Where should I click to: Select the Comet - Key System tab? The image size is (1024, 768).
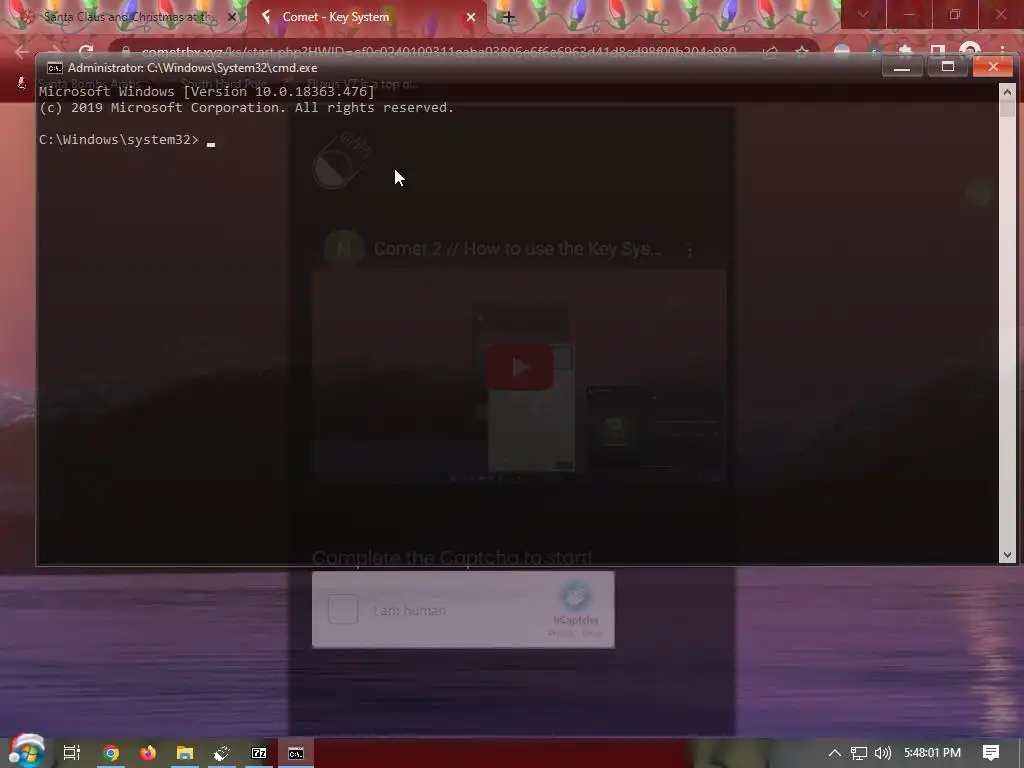tap(368, 17)
